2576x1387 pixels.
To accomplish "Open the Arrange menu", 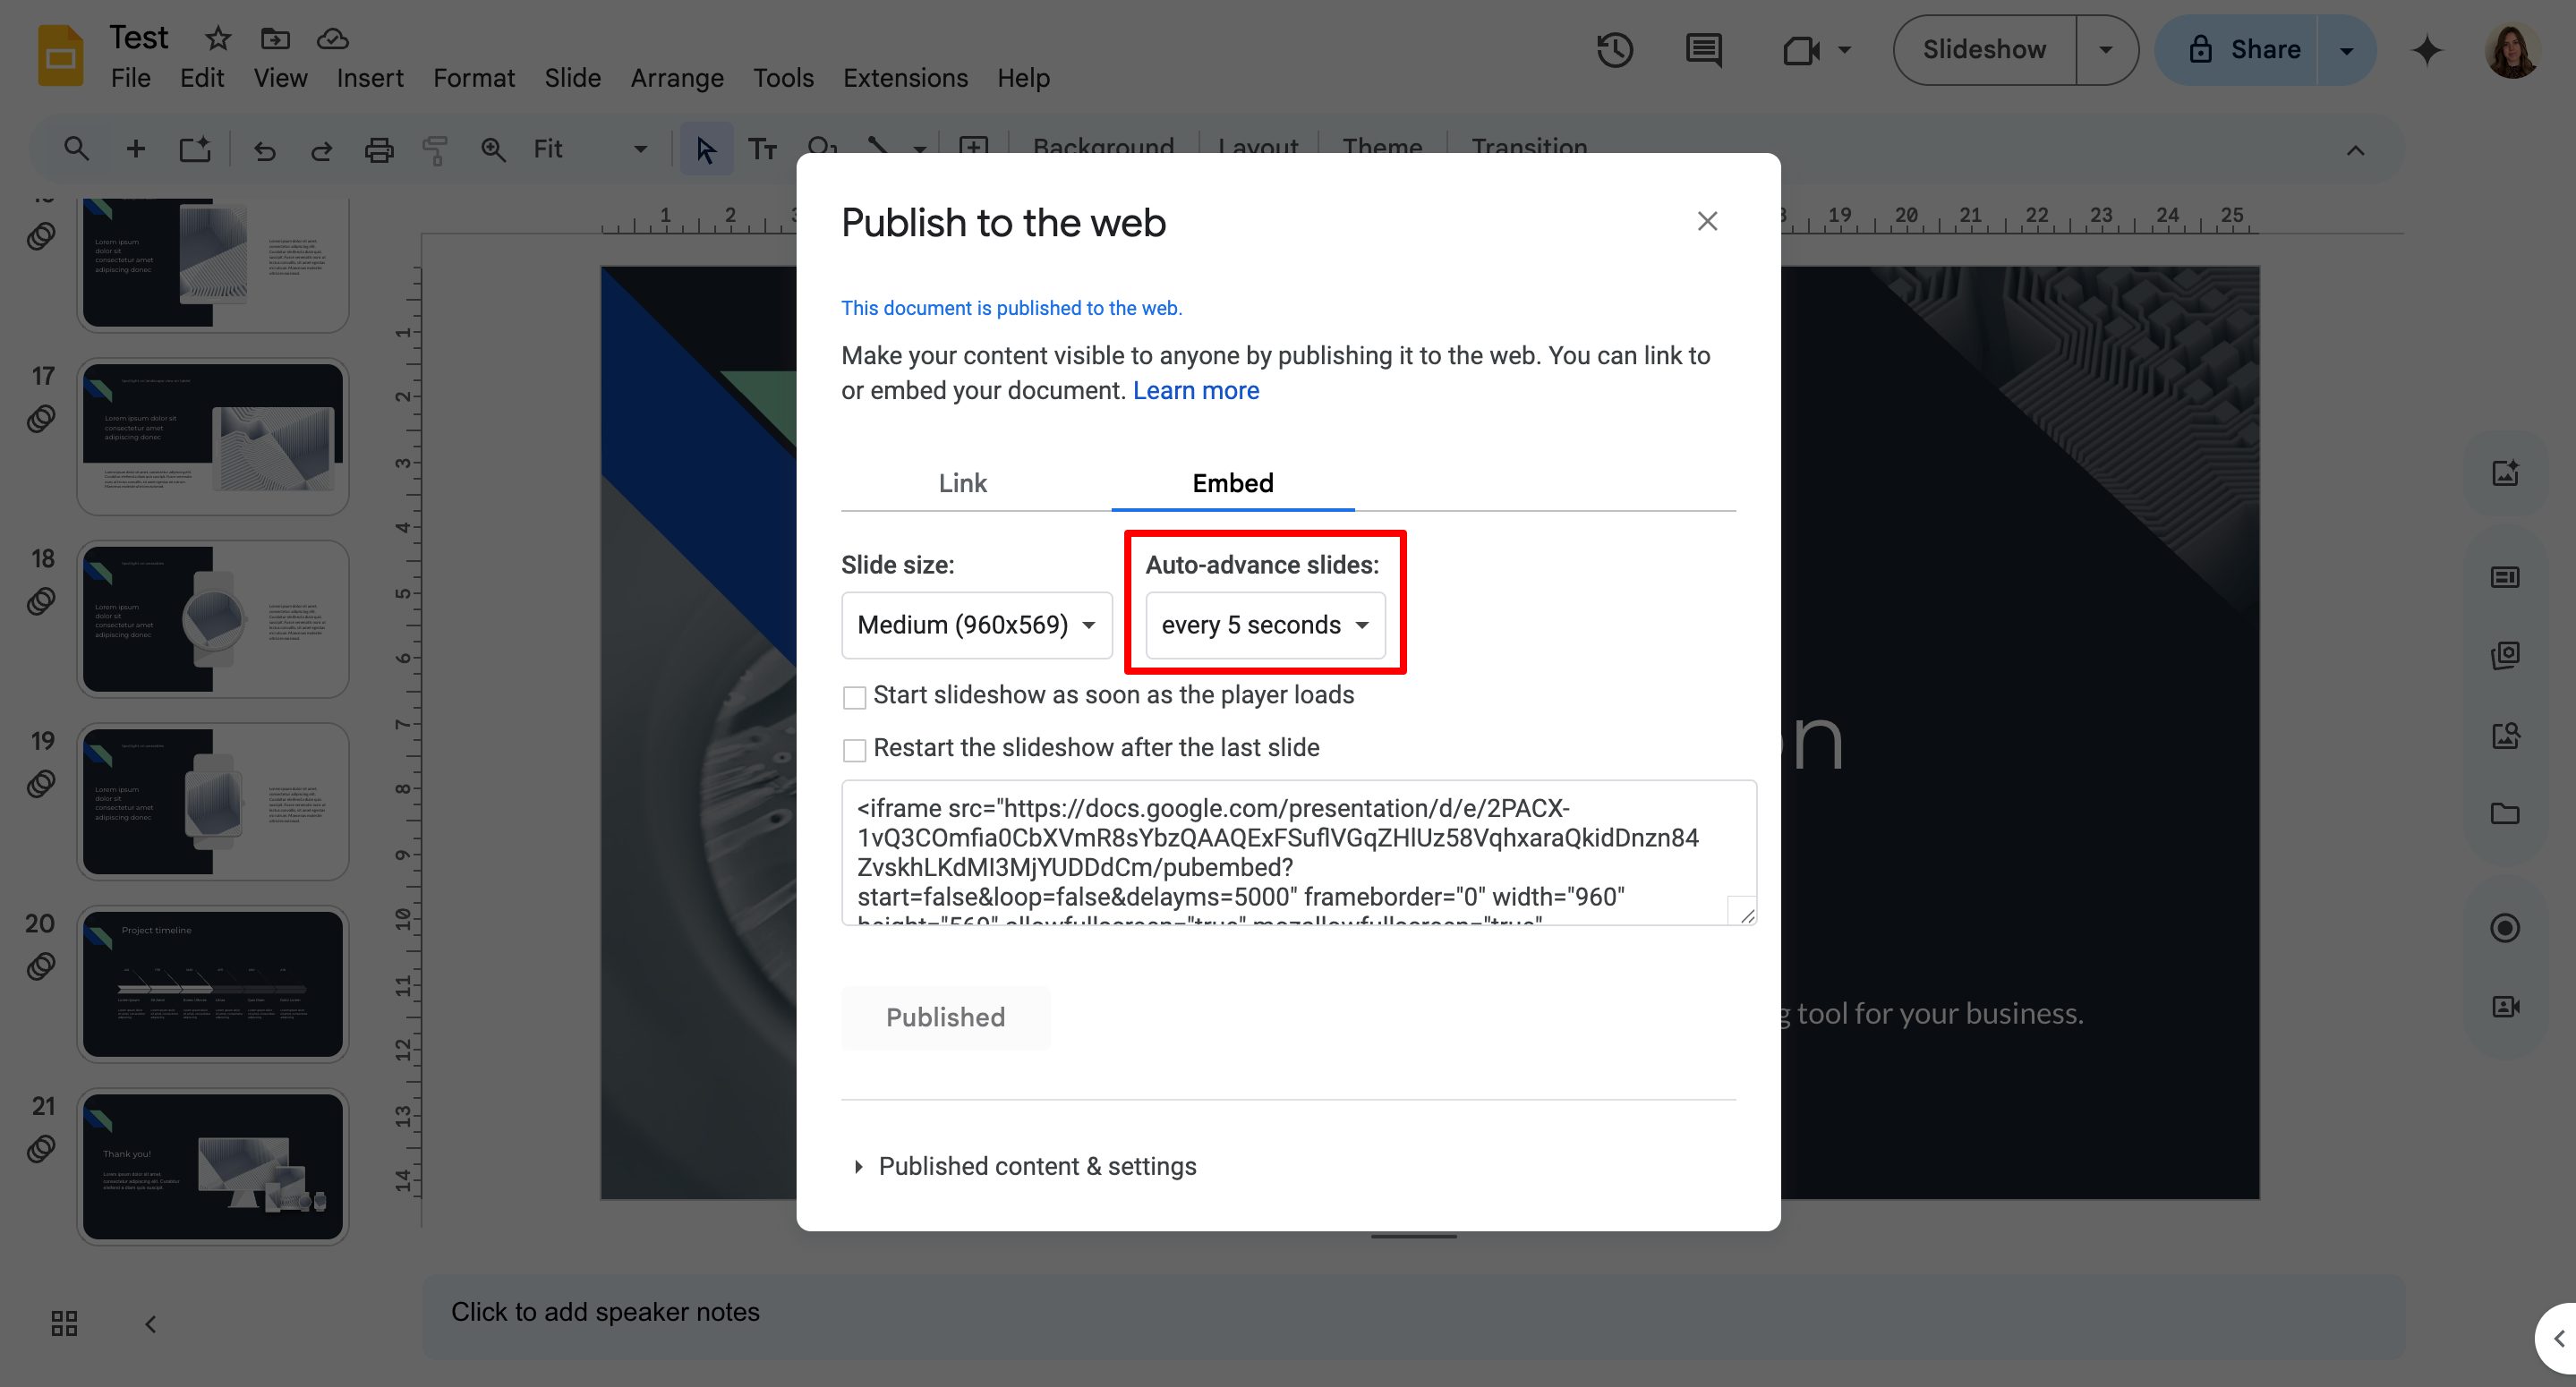I will pyautogui.click(x=677, y=78).
